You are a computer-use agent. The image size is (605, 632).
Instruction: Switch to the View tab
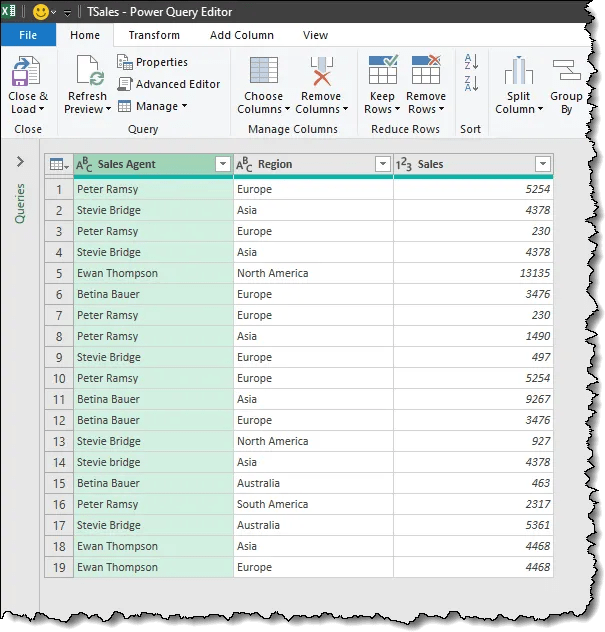[x=315, y=35]
